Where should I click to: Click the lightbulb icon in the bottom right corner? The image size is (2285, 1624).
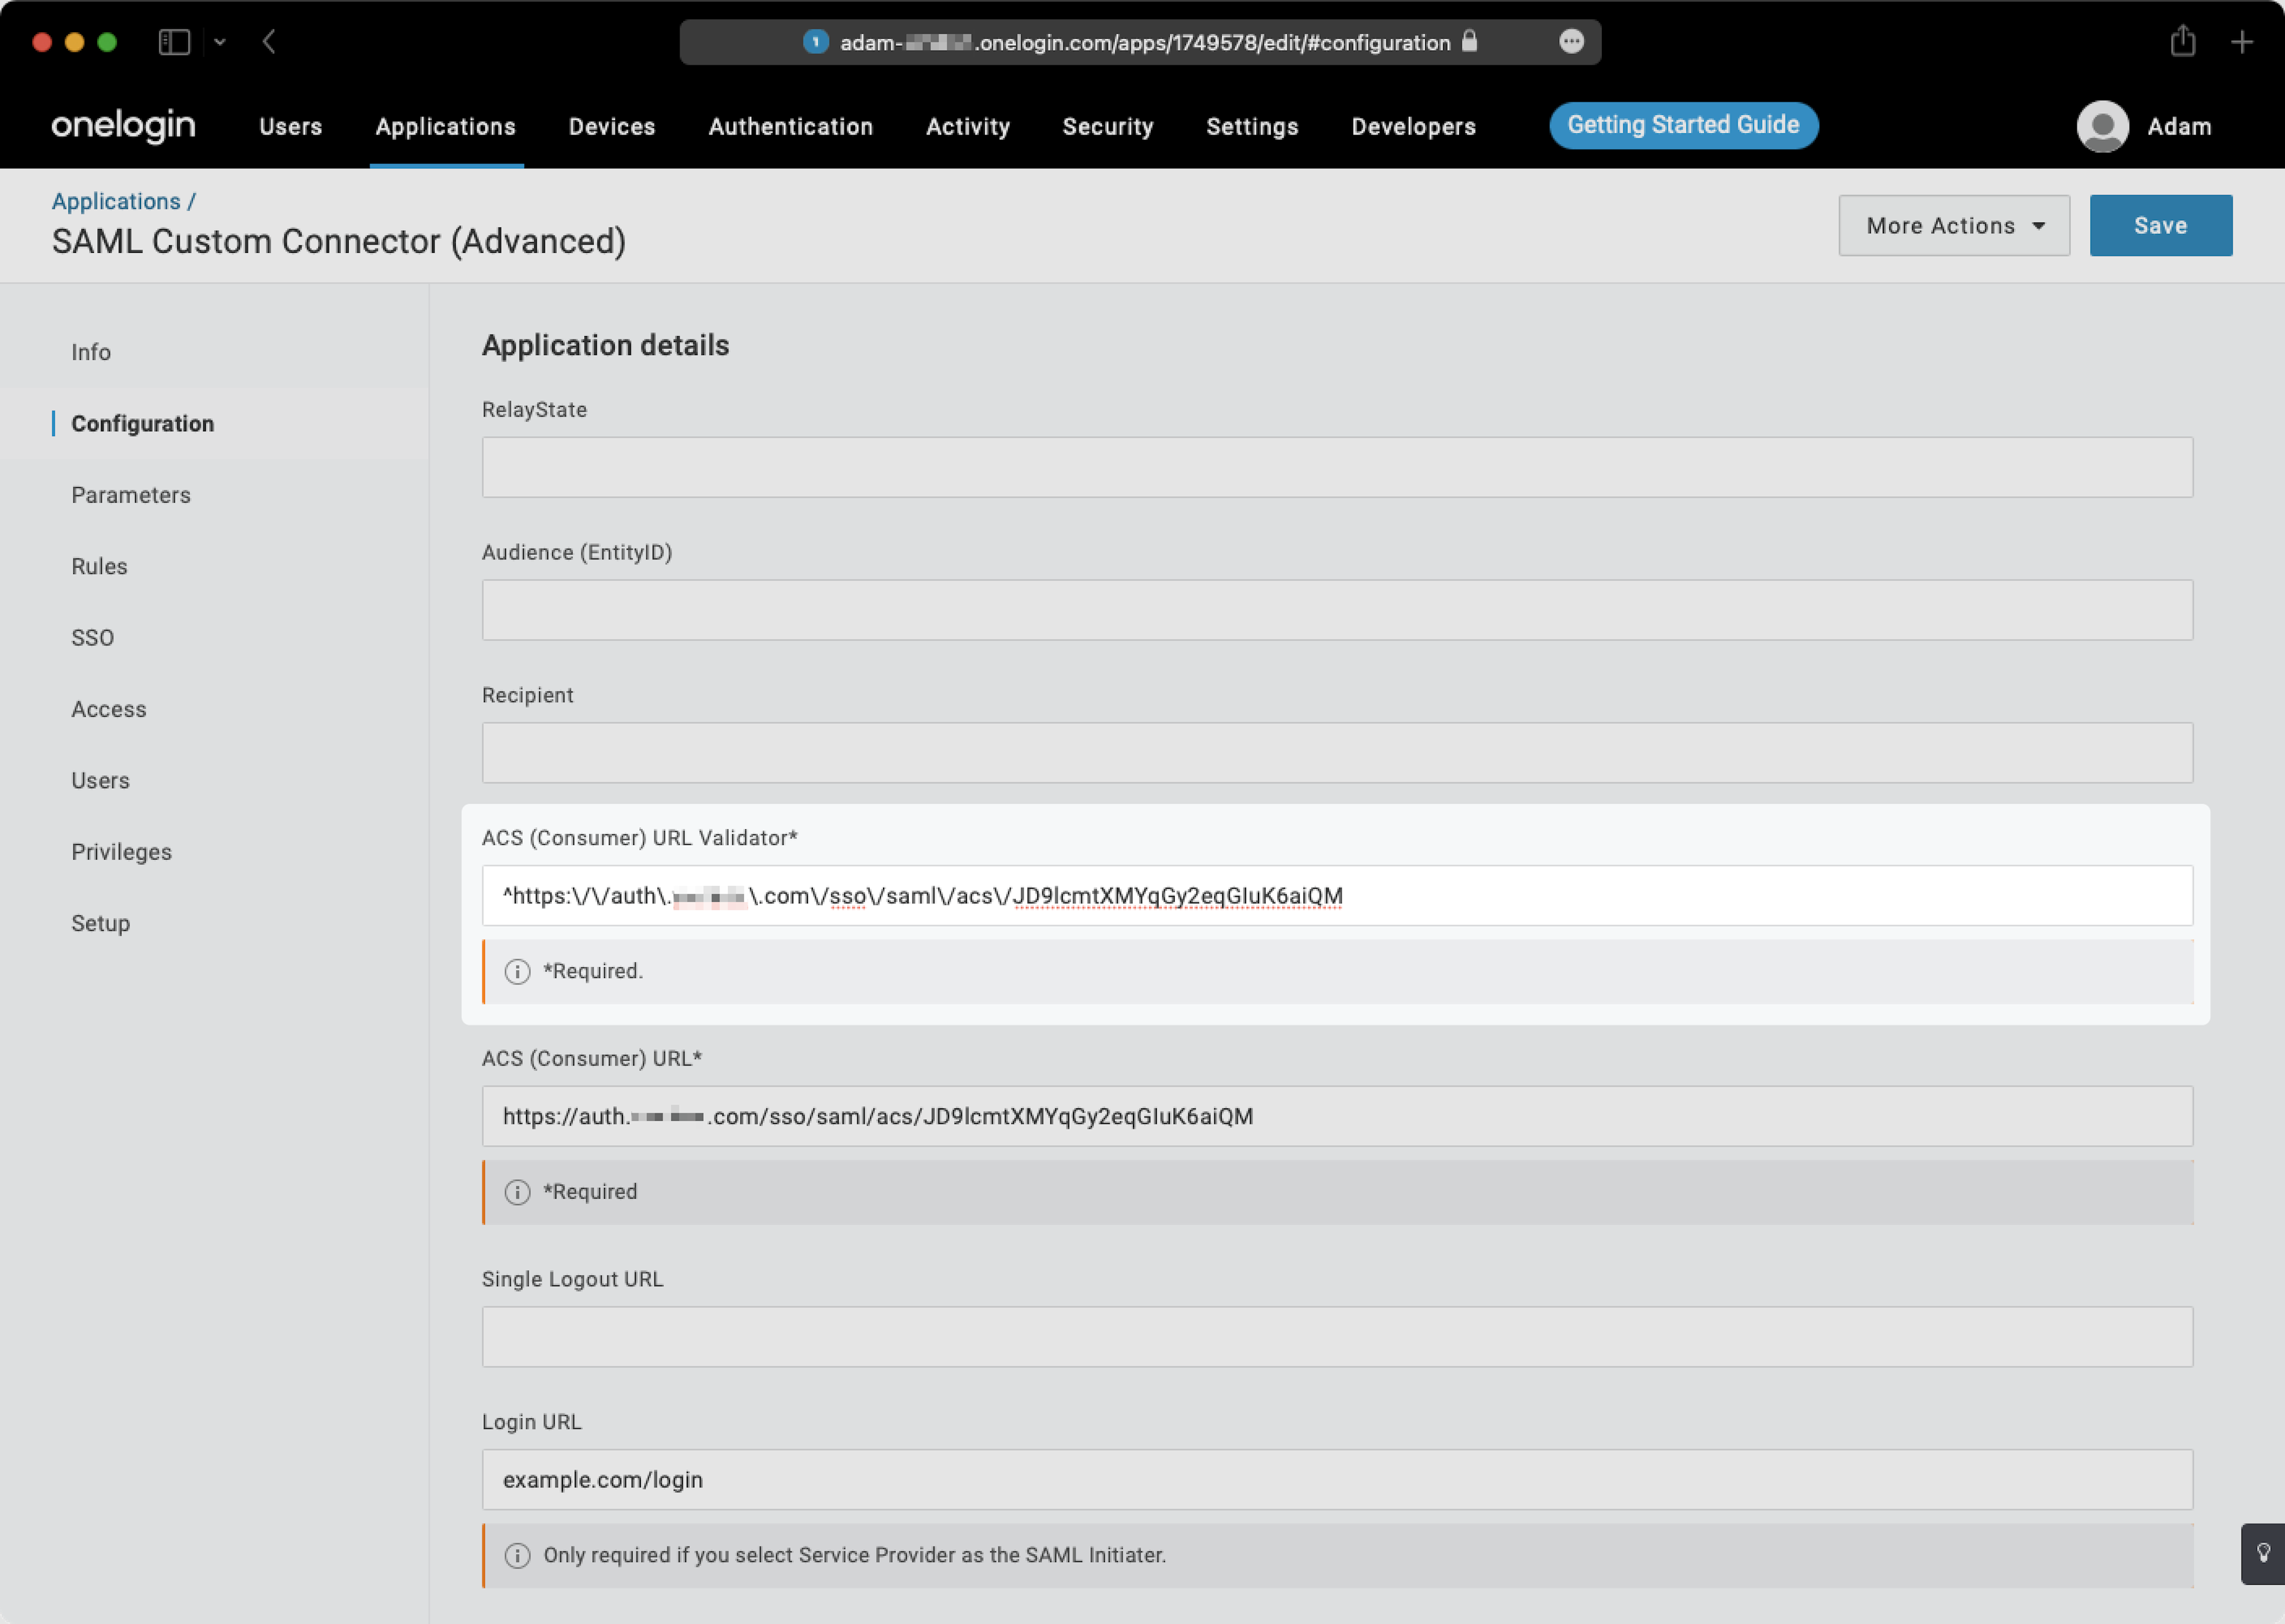(2264, 1553)
